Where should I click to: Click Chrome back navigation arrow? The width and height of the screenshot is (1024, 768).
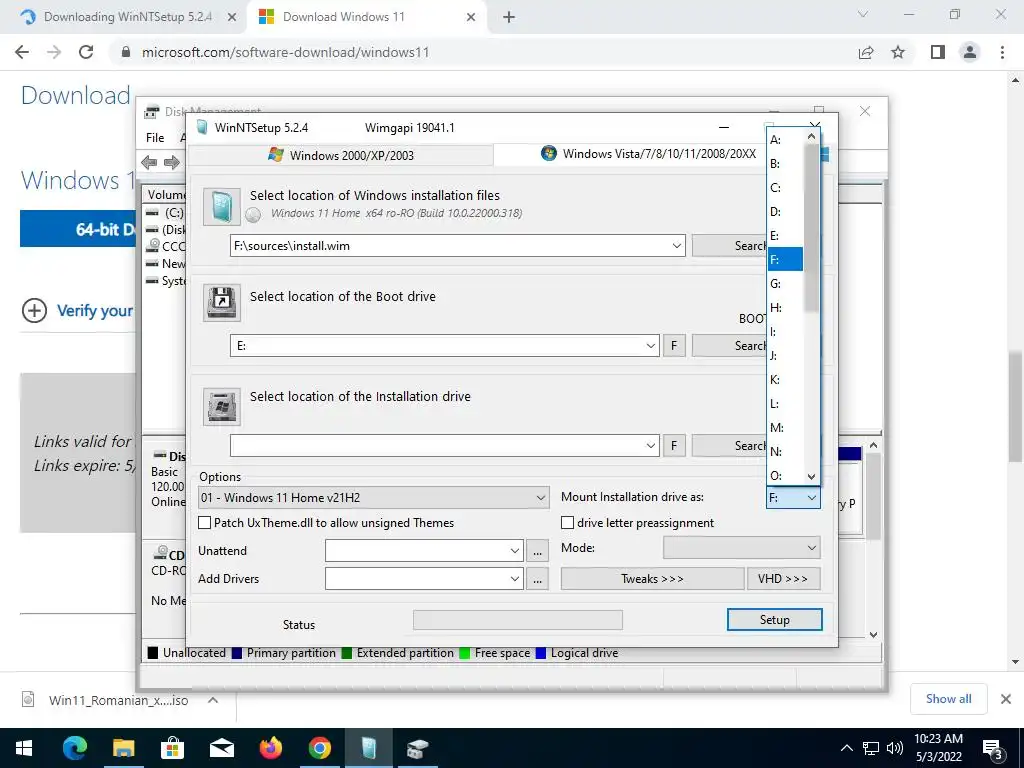click(x=22, y=52)
